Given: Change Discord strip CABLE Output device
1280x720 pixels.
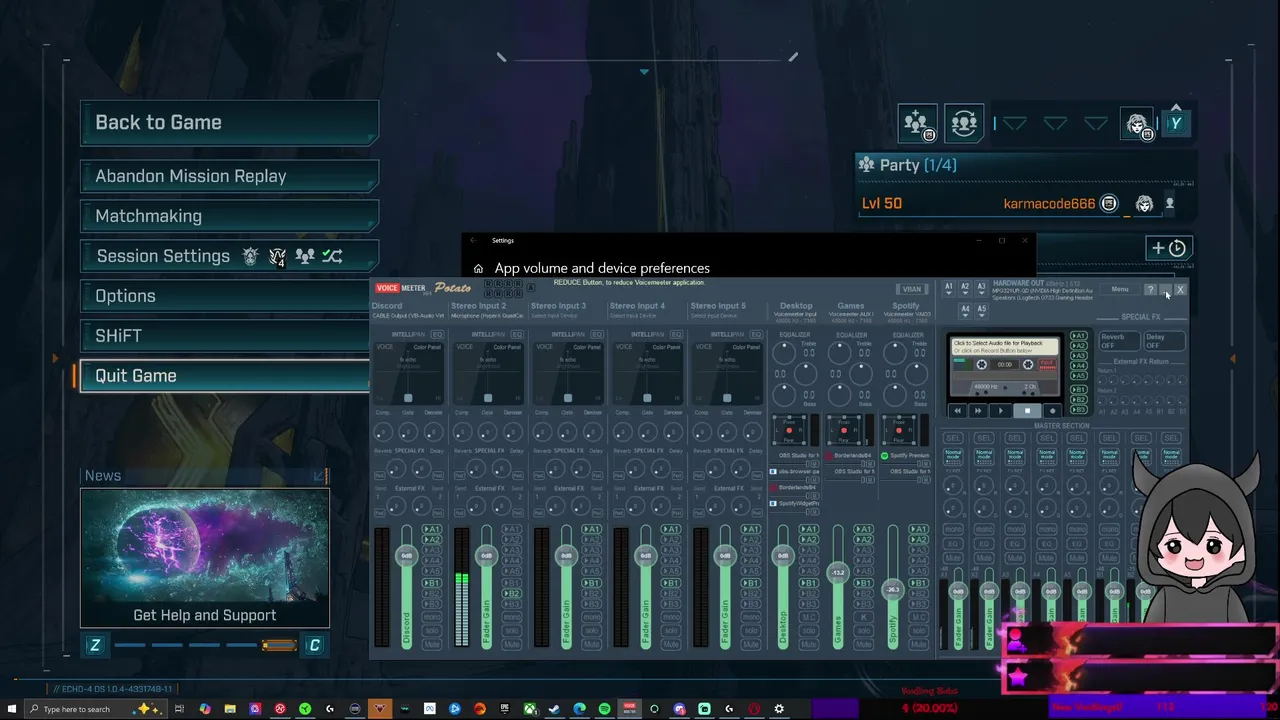Looking at the screenshot, I should 408,316.
